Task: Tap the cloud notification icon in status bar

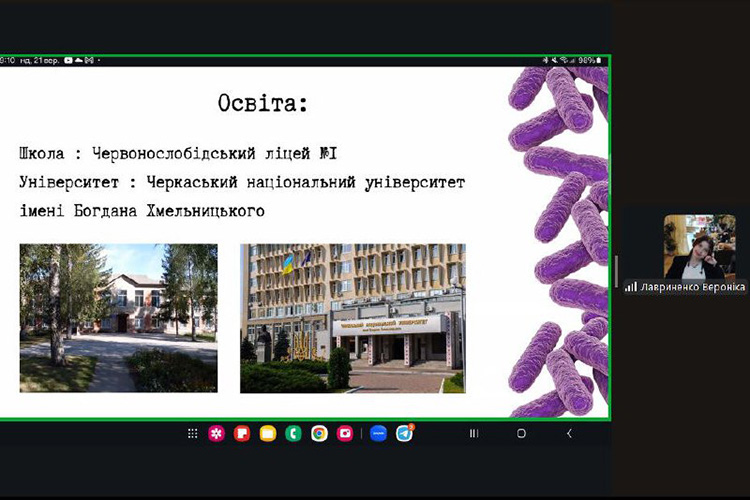Action: (79, 60)
